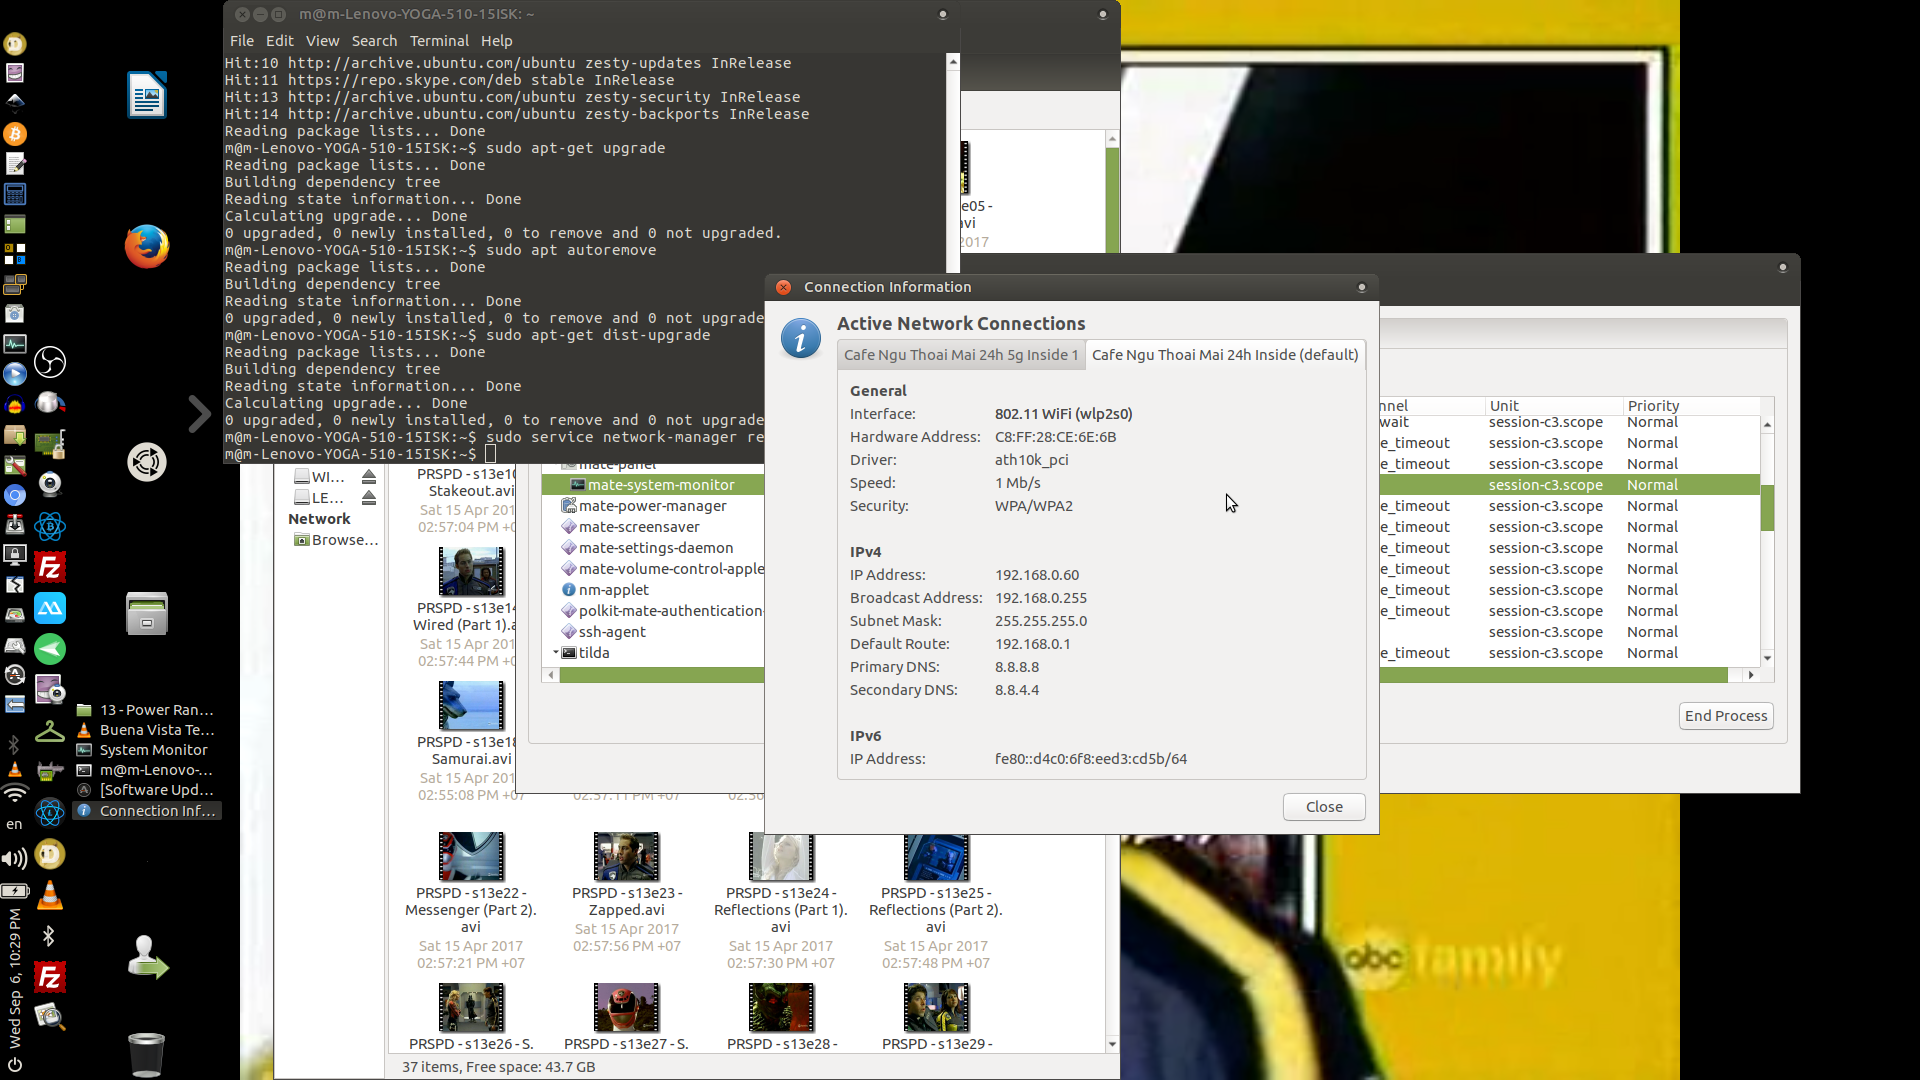Expand the mate-system-monitor tree item
The width and height of the screenshot is (1920, 1080).
point(558,484)
